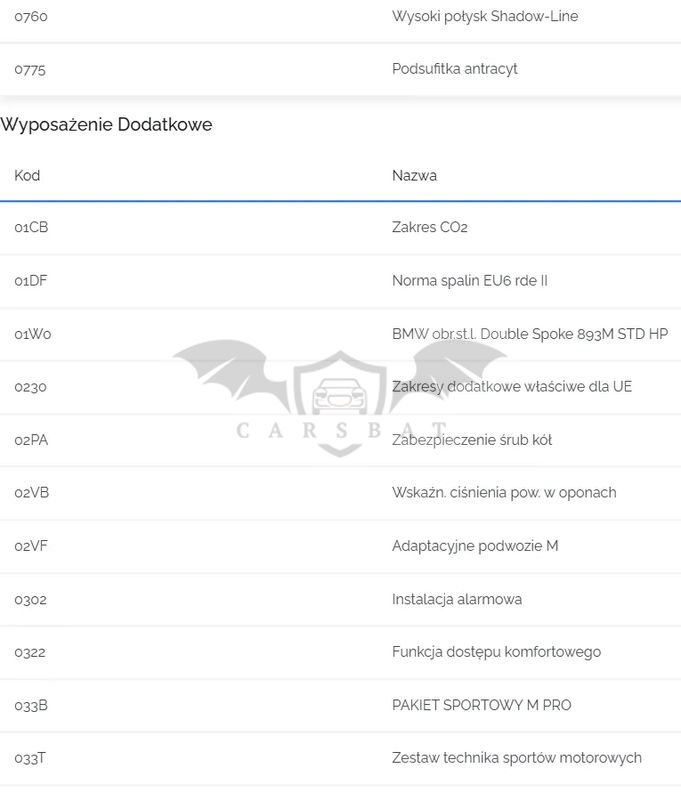681x799 pixels.
Task: Click the 'Instalacja alarmowa' row name
Action: (x=457, y=599)
